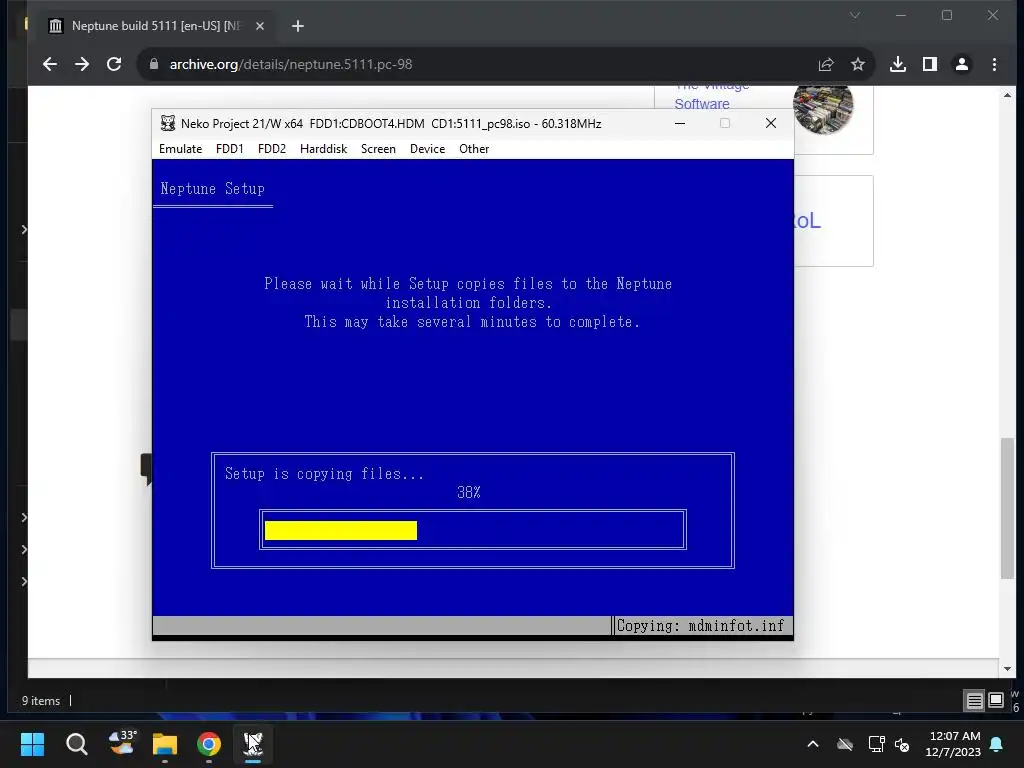Click the muted volume tray icon
This screenshot has height=768, width=1024.
902,744
